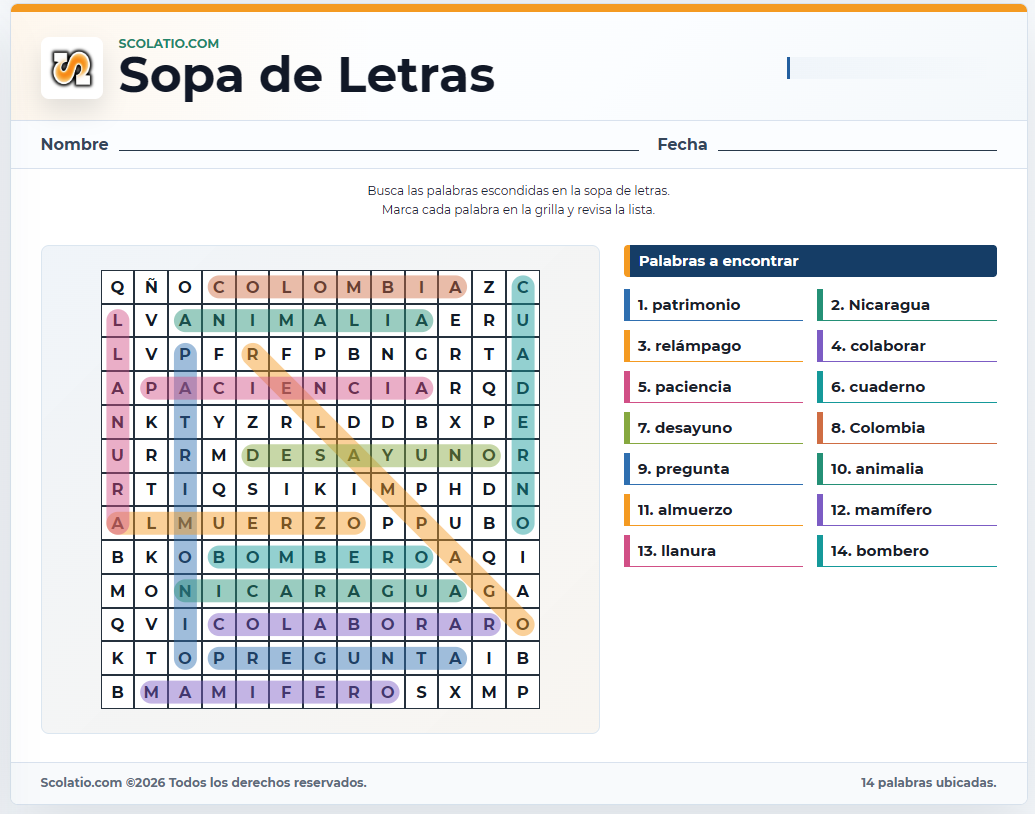Select word 1. patrimonio in the list
Screen dimensions: 1035x814
[x=714, y=305]
